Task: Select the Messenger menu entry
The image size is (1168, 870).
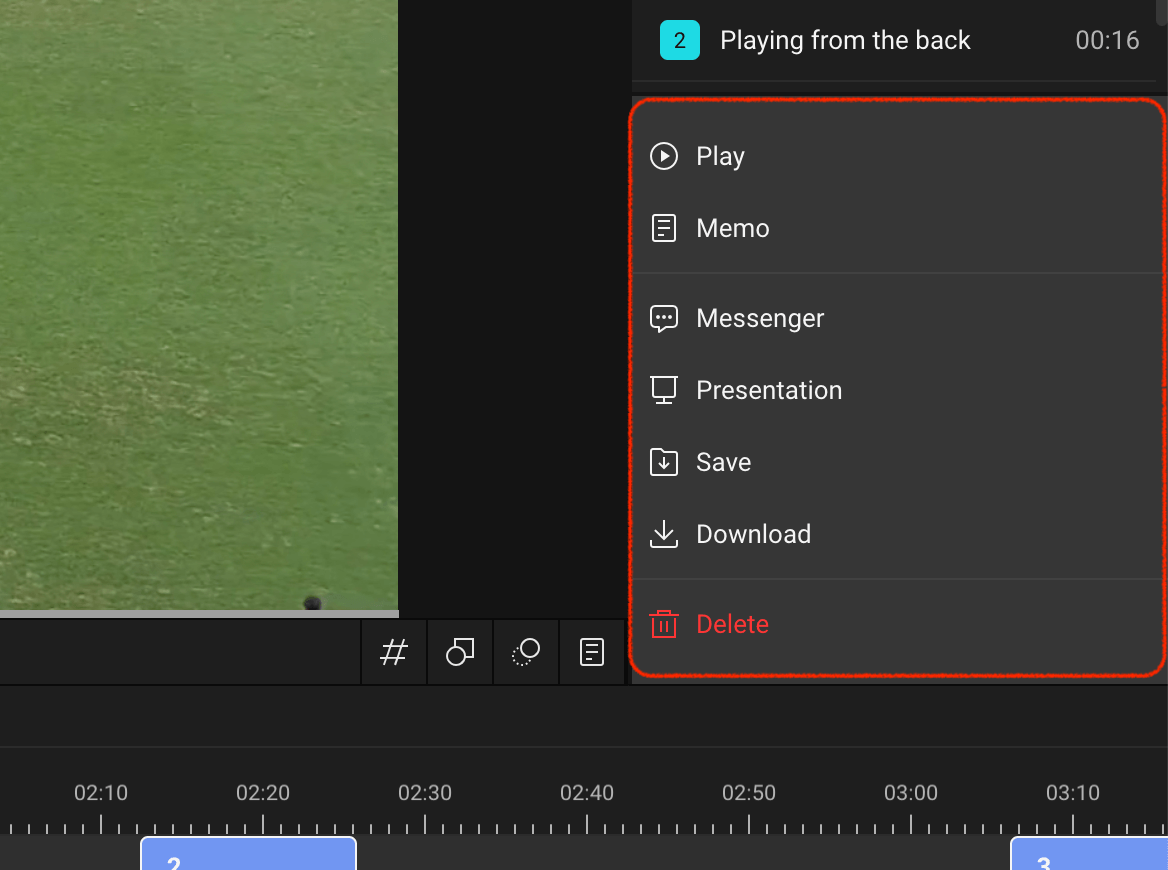Action: pos(898,319)
